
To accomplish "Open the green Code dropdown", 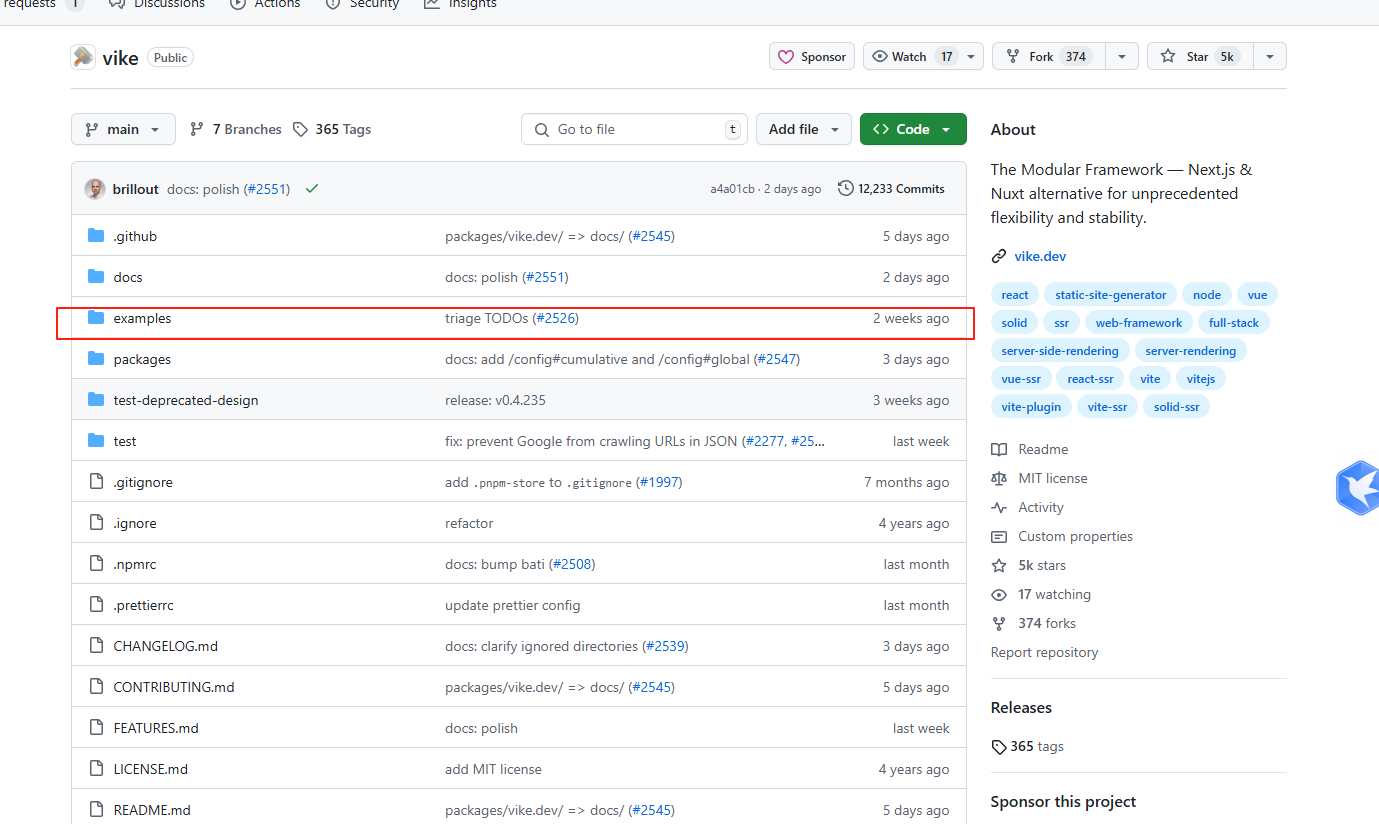I will click(x=913, y=129).
